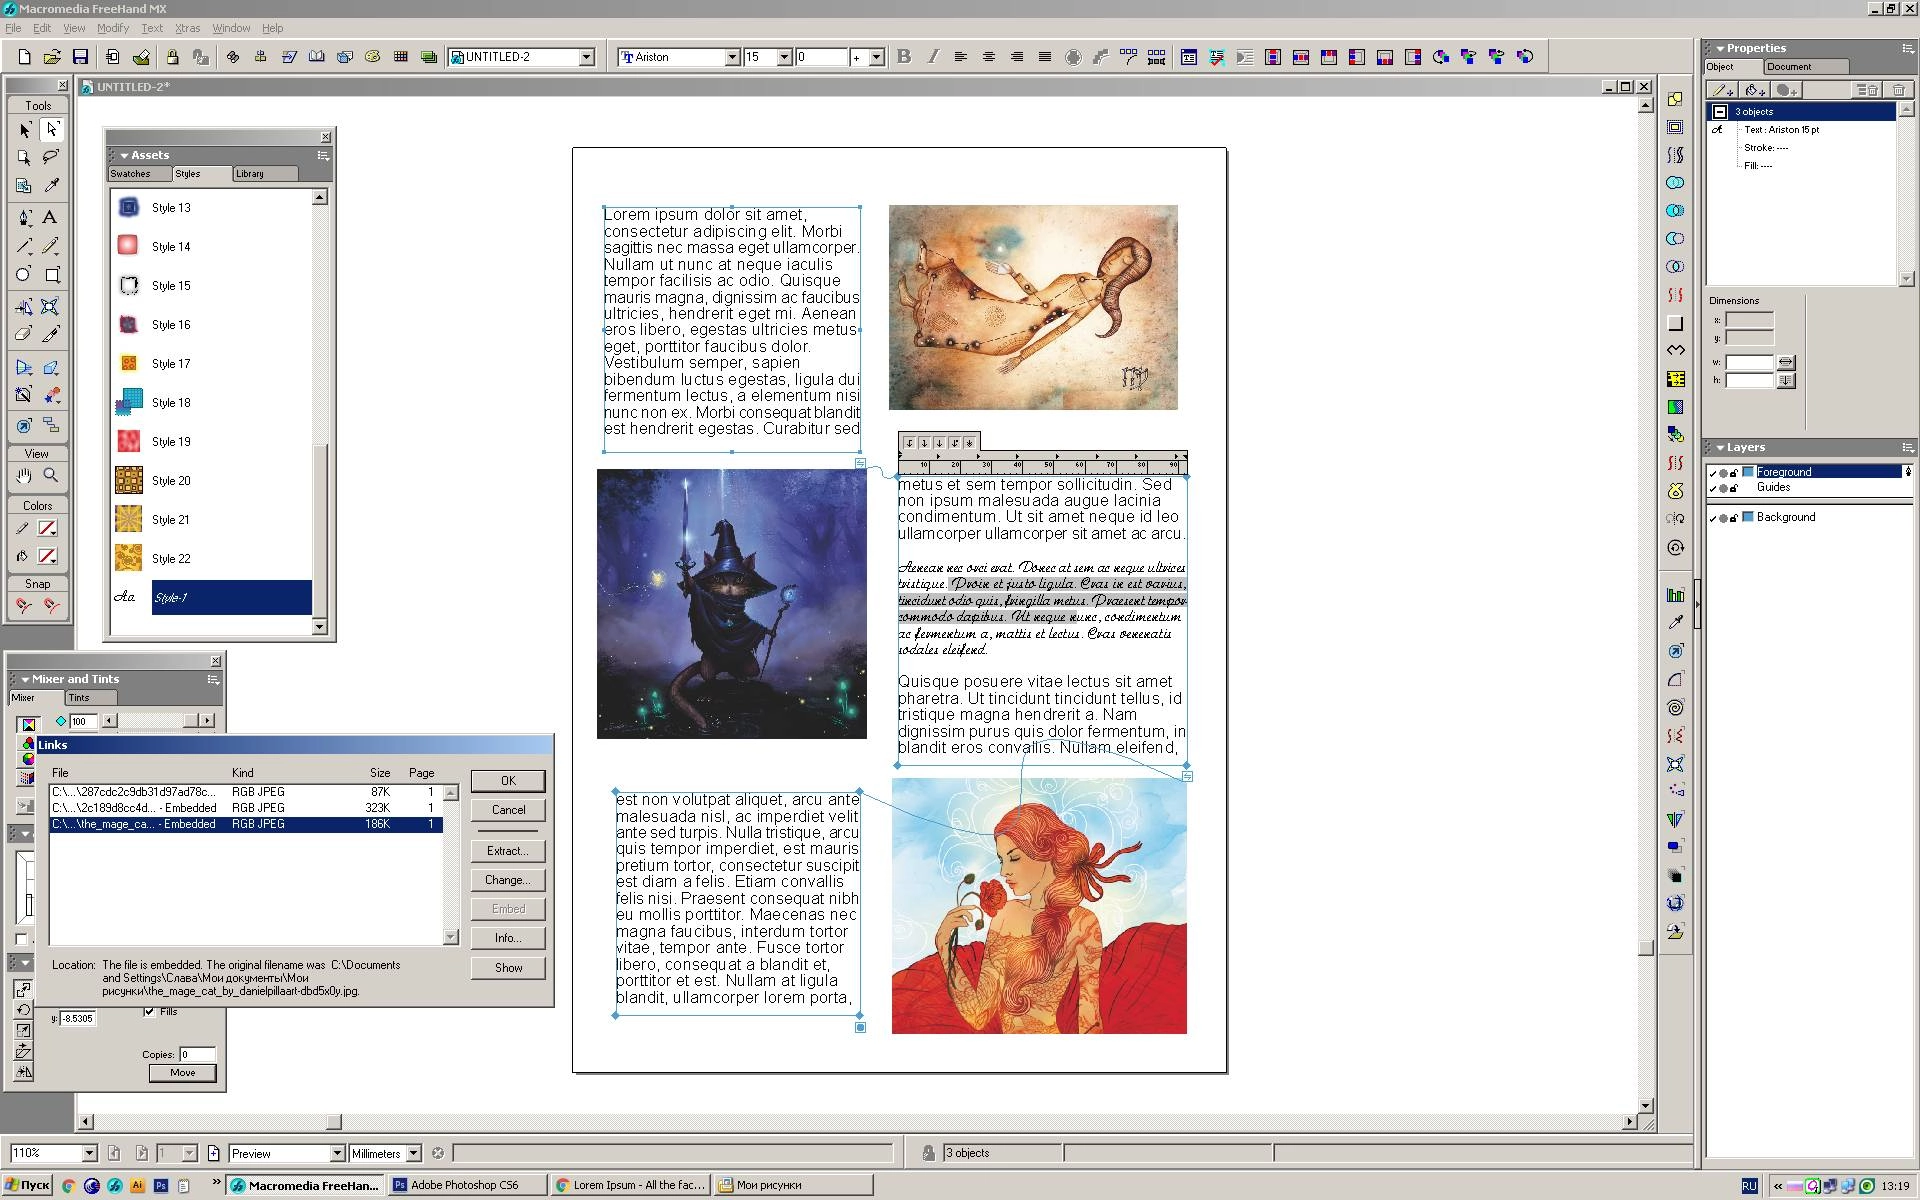Apply bold text formatting

click(x=904, y=57)
